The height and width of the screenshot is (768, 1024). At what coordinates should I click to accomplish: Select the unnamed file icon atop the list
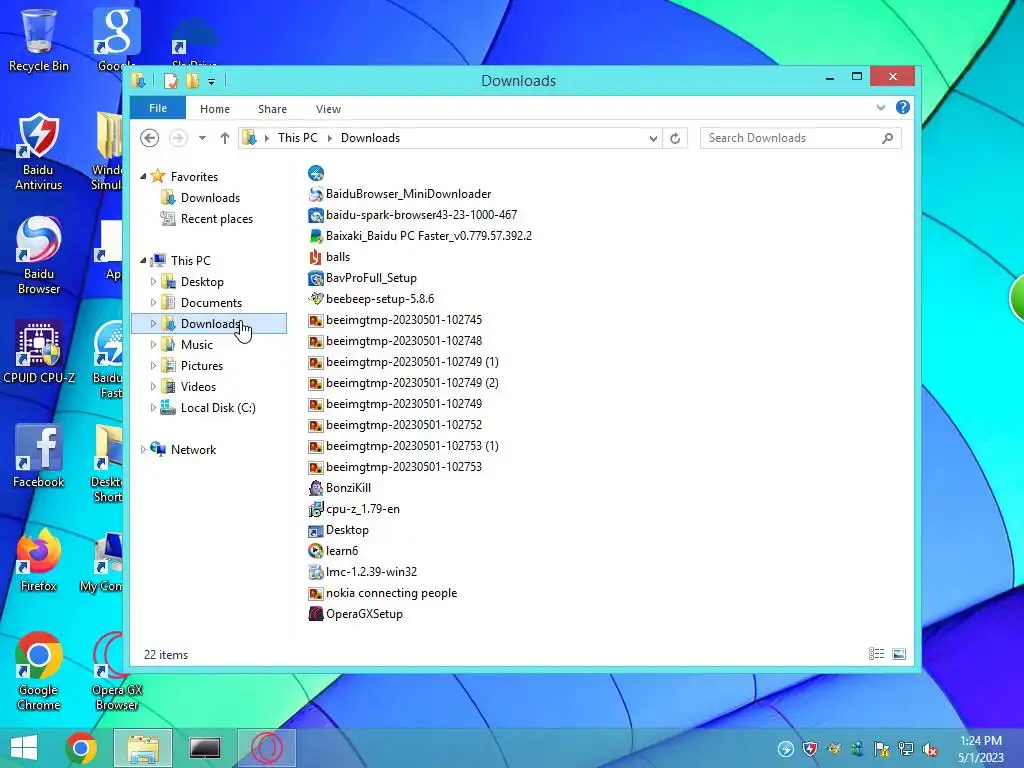coord(315,173)
